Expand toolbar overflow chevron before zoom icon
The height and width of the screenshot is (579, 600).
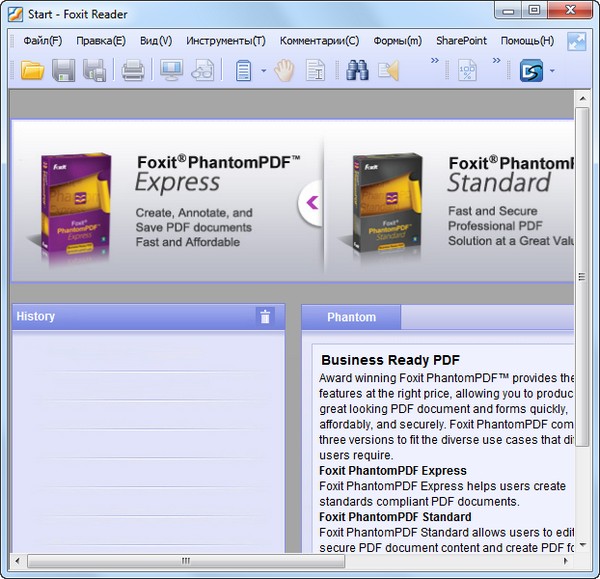point(435,62)
